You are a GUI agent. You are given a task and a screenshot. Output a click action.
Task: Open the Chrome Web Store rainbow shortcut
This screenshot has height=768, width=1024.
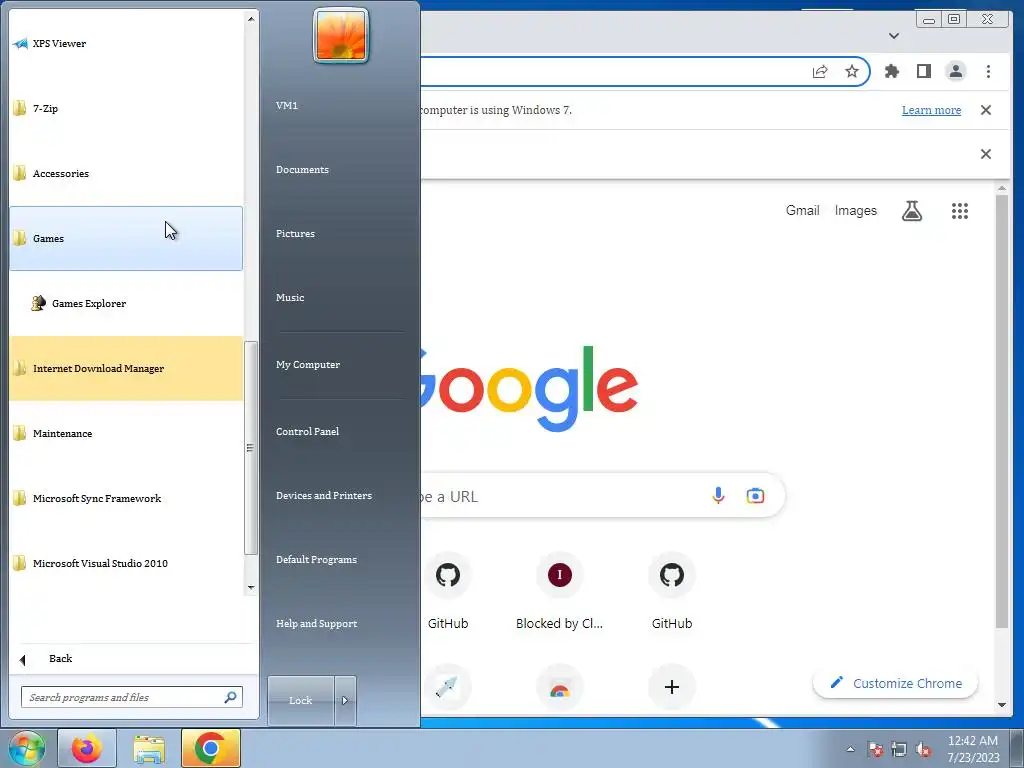(560, 687)
